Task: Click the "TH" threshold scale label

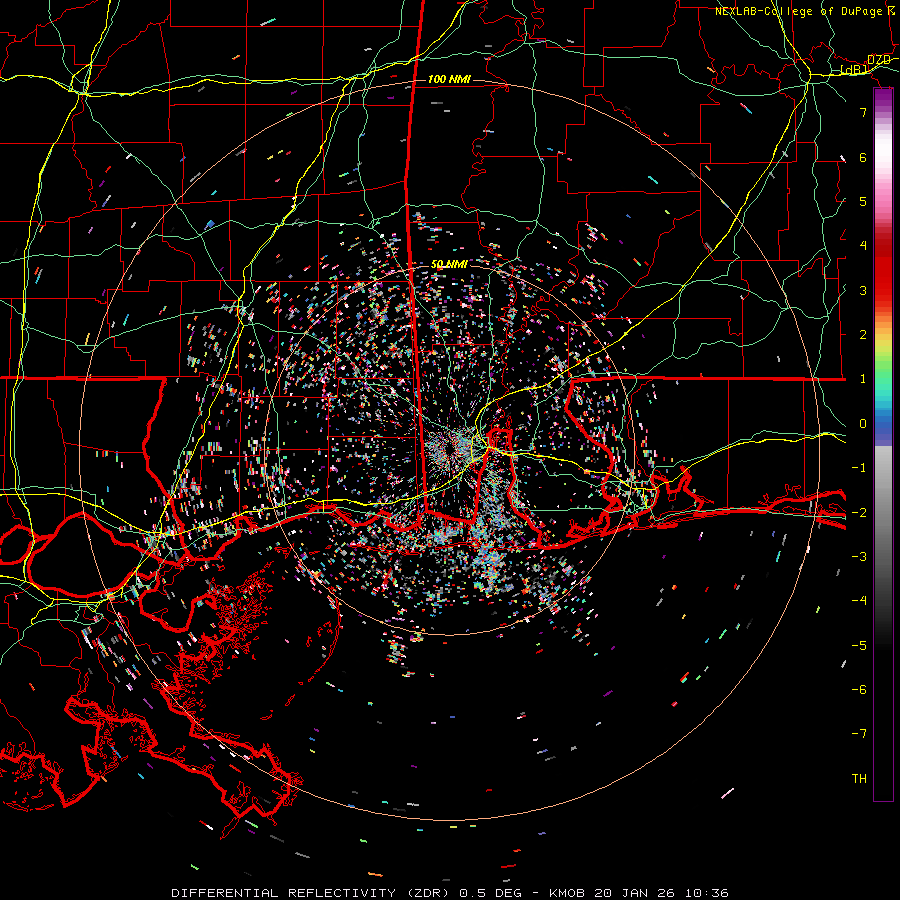Action: coord(859,779)
